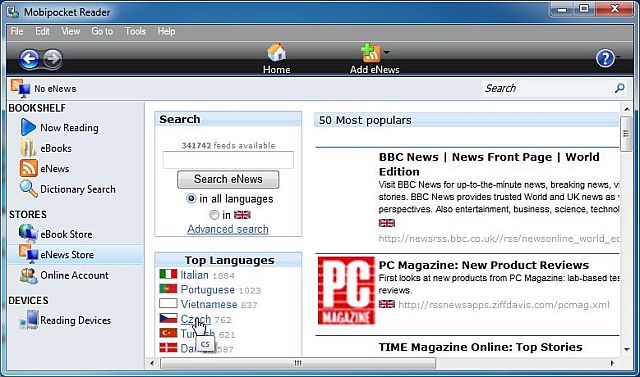Click the Search eNews button
The width and height of the screenshot is (640, 377).
coord(228,179)
